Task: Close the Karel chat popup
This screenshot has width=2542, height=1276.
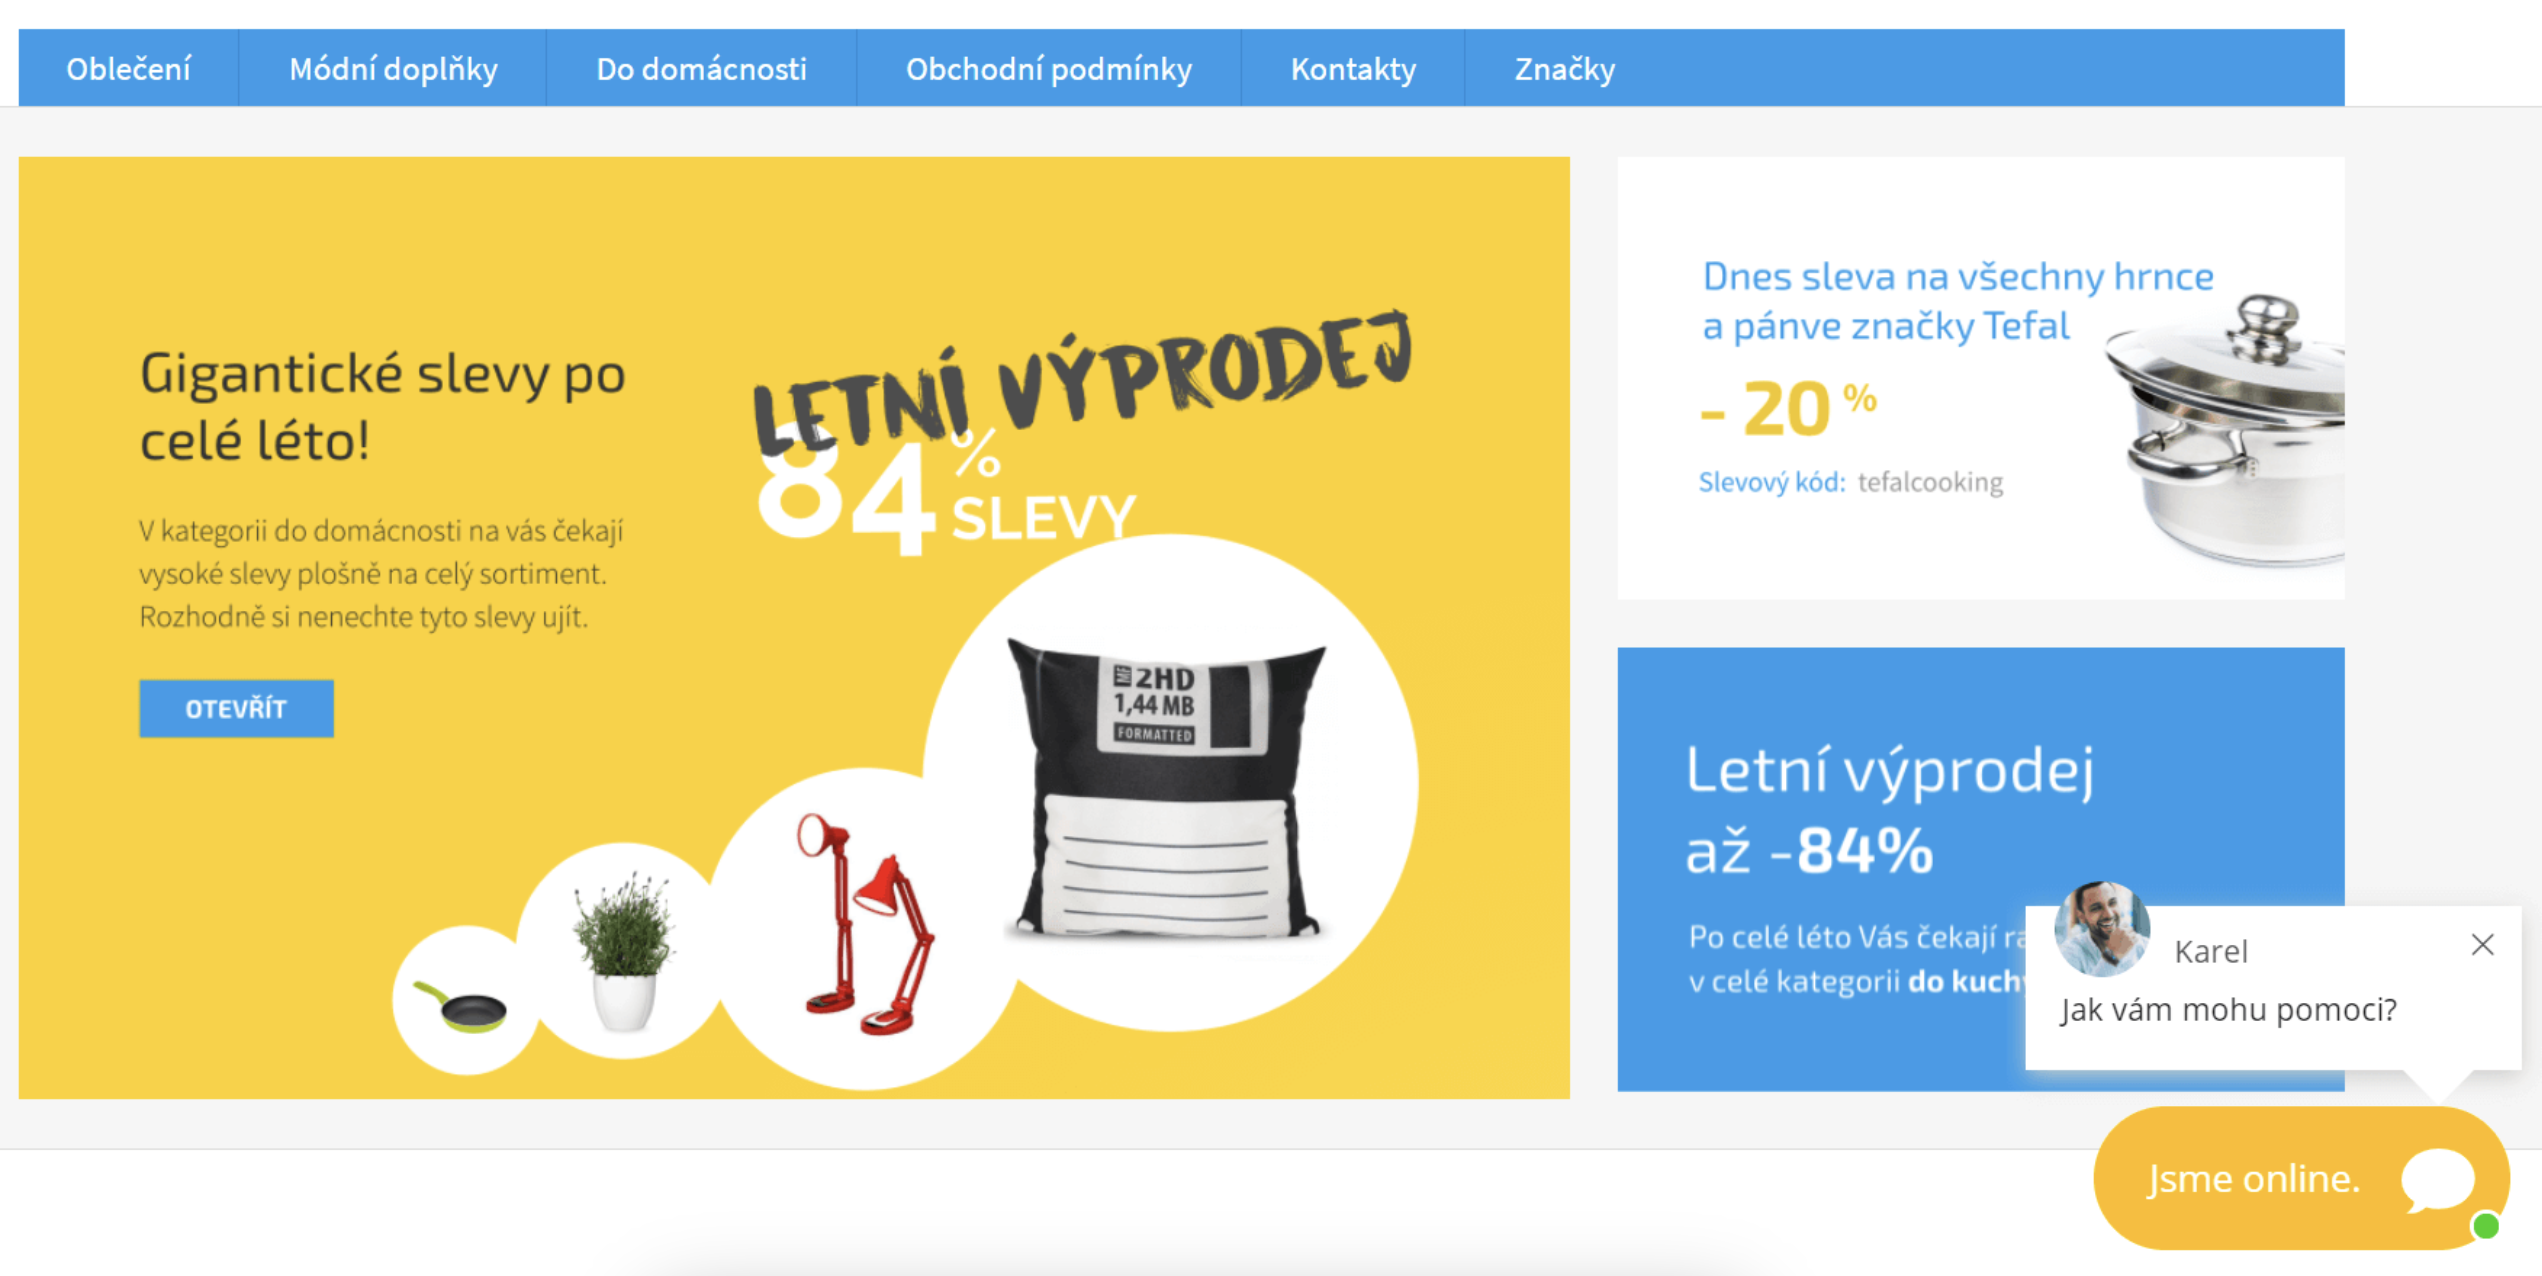Action: [2482, 945]
